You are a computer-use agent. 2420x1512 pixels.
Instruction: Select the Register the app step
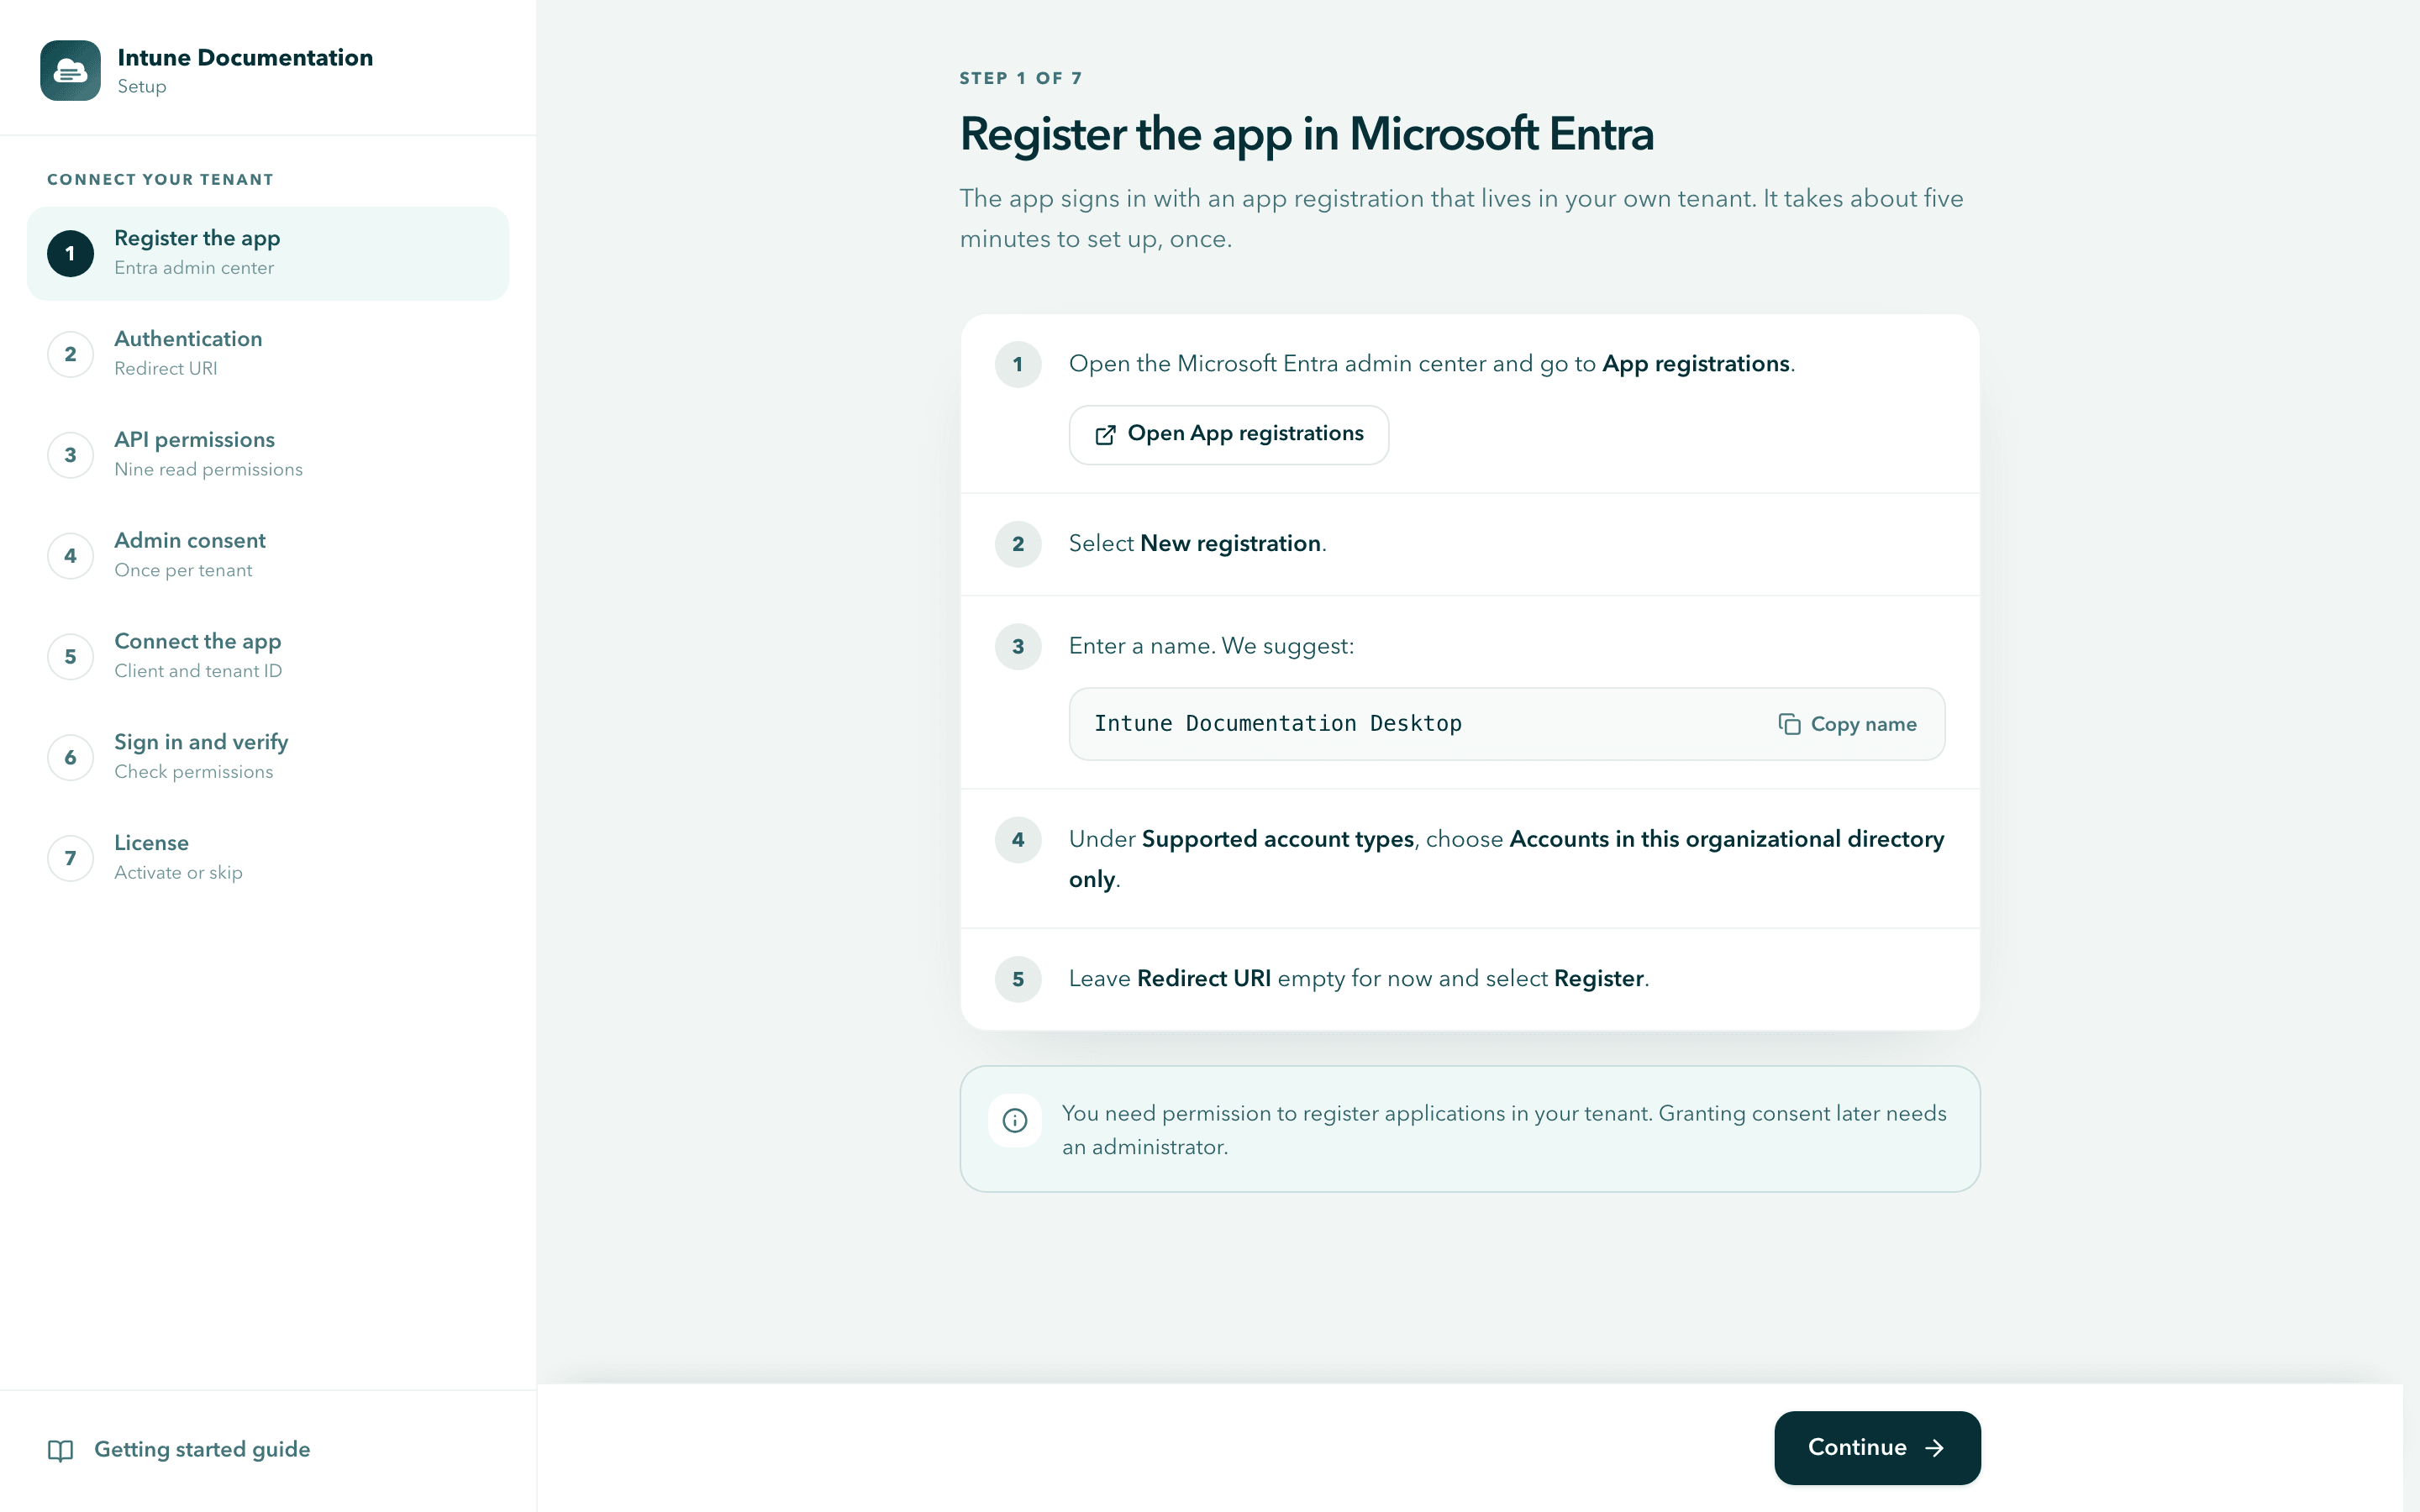coord(268,253)
